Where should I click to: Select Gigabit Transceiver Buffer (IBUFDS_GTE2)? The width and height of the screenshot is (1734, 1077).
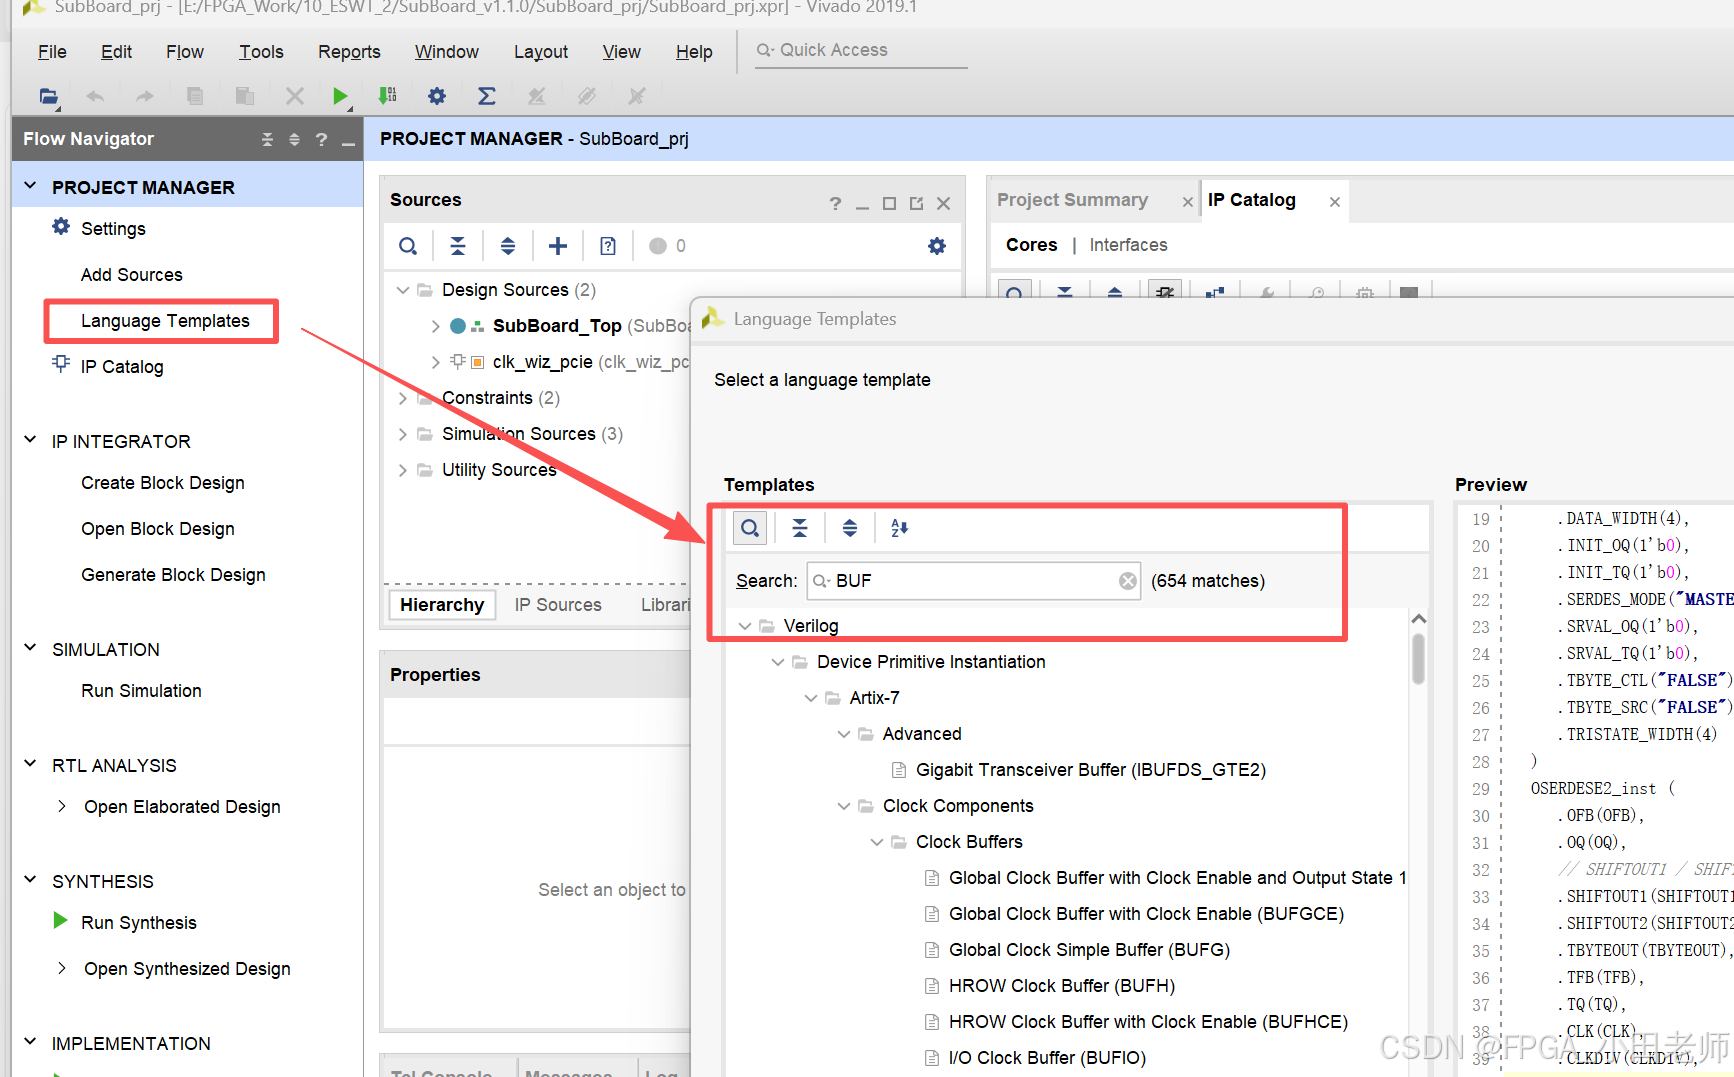[1091, 770]
